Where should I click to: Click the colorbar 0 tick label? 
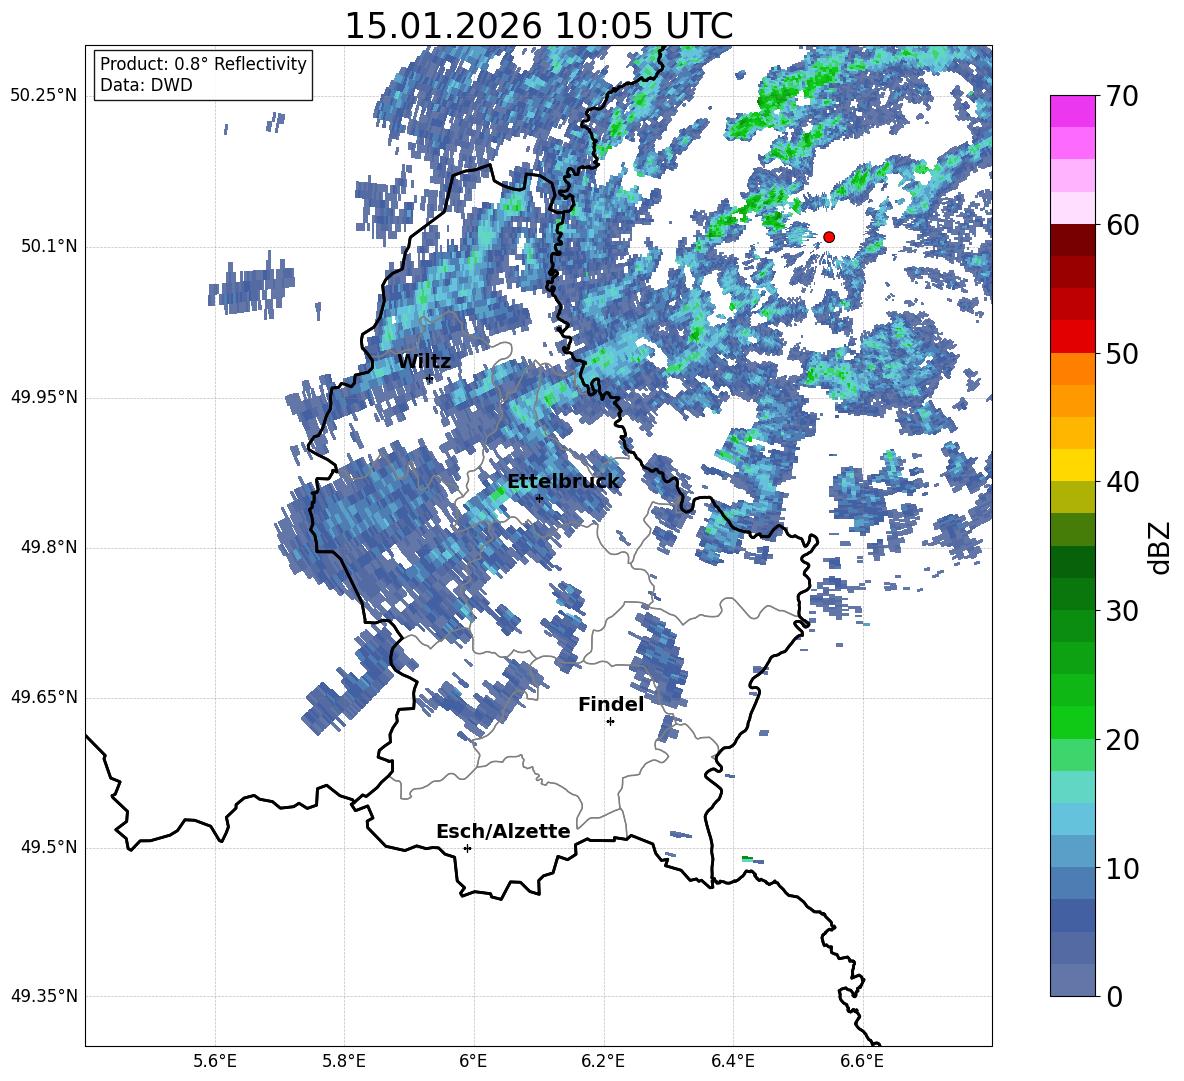pyautogui.click(x=1114, y=996)
